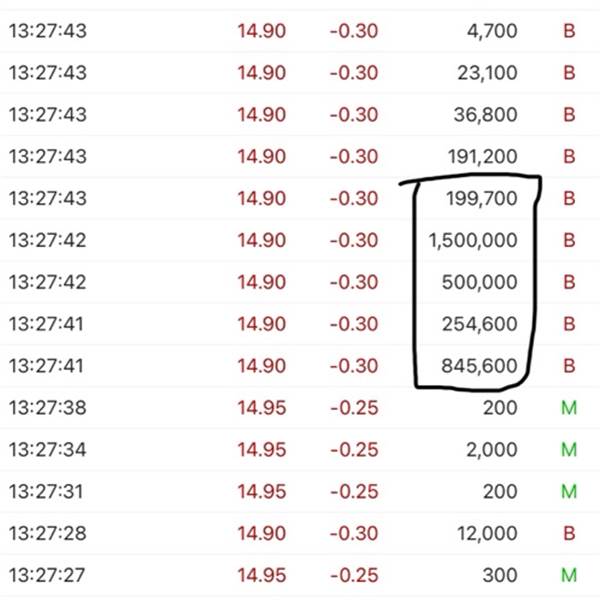Screen dimensions: 600x600
Task: Click the B marker beside 500,000 volume
Action: (569, 282)
